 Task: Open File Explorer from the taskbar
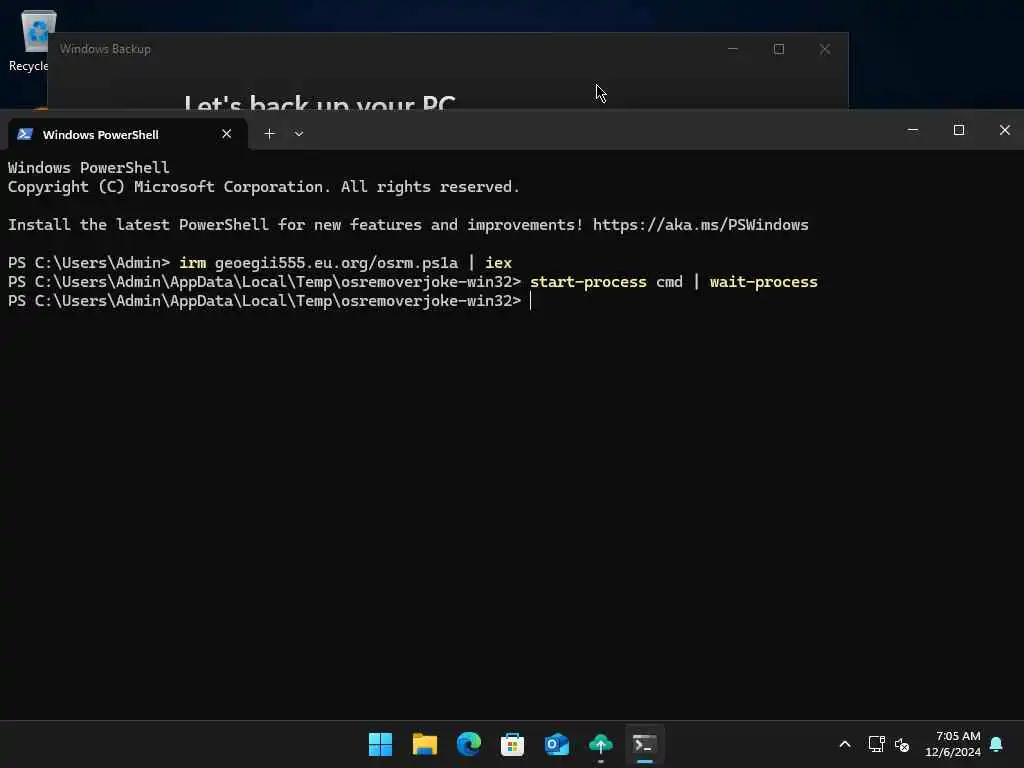[424, 744]
